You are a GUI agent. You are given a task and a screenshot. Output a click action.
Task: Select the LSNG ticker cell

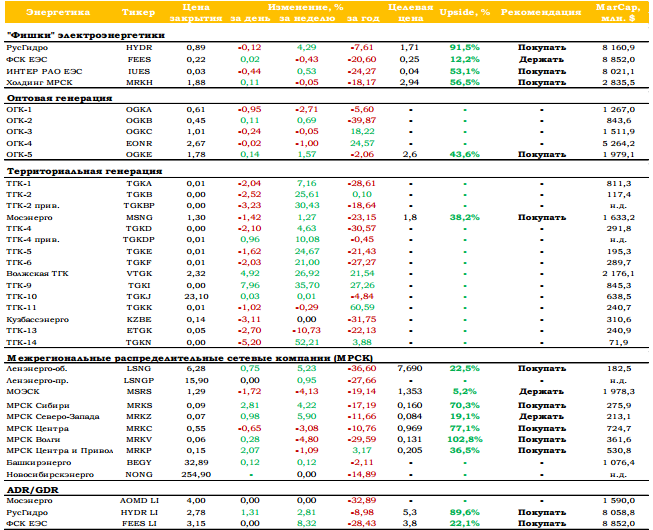pyautogui.click(x=139, y=368)
